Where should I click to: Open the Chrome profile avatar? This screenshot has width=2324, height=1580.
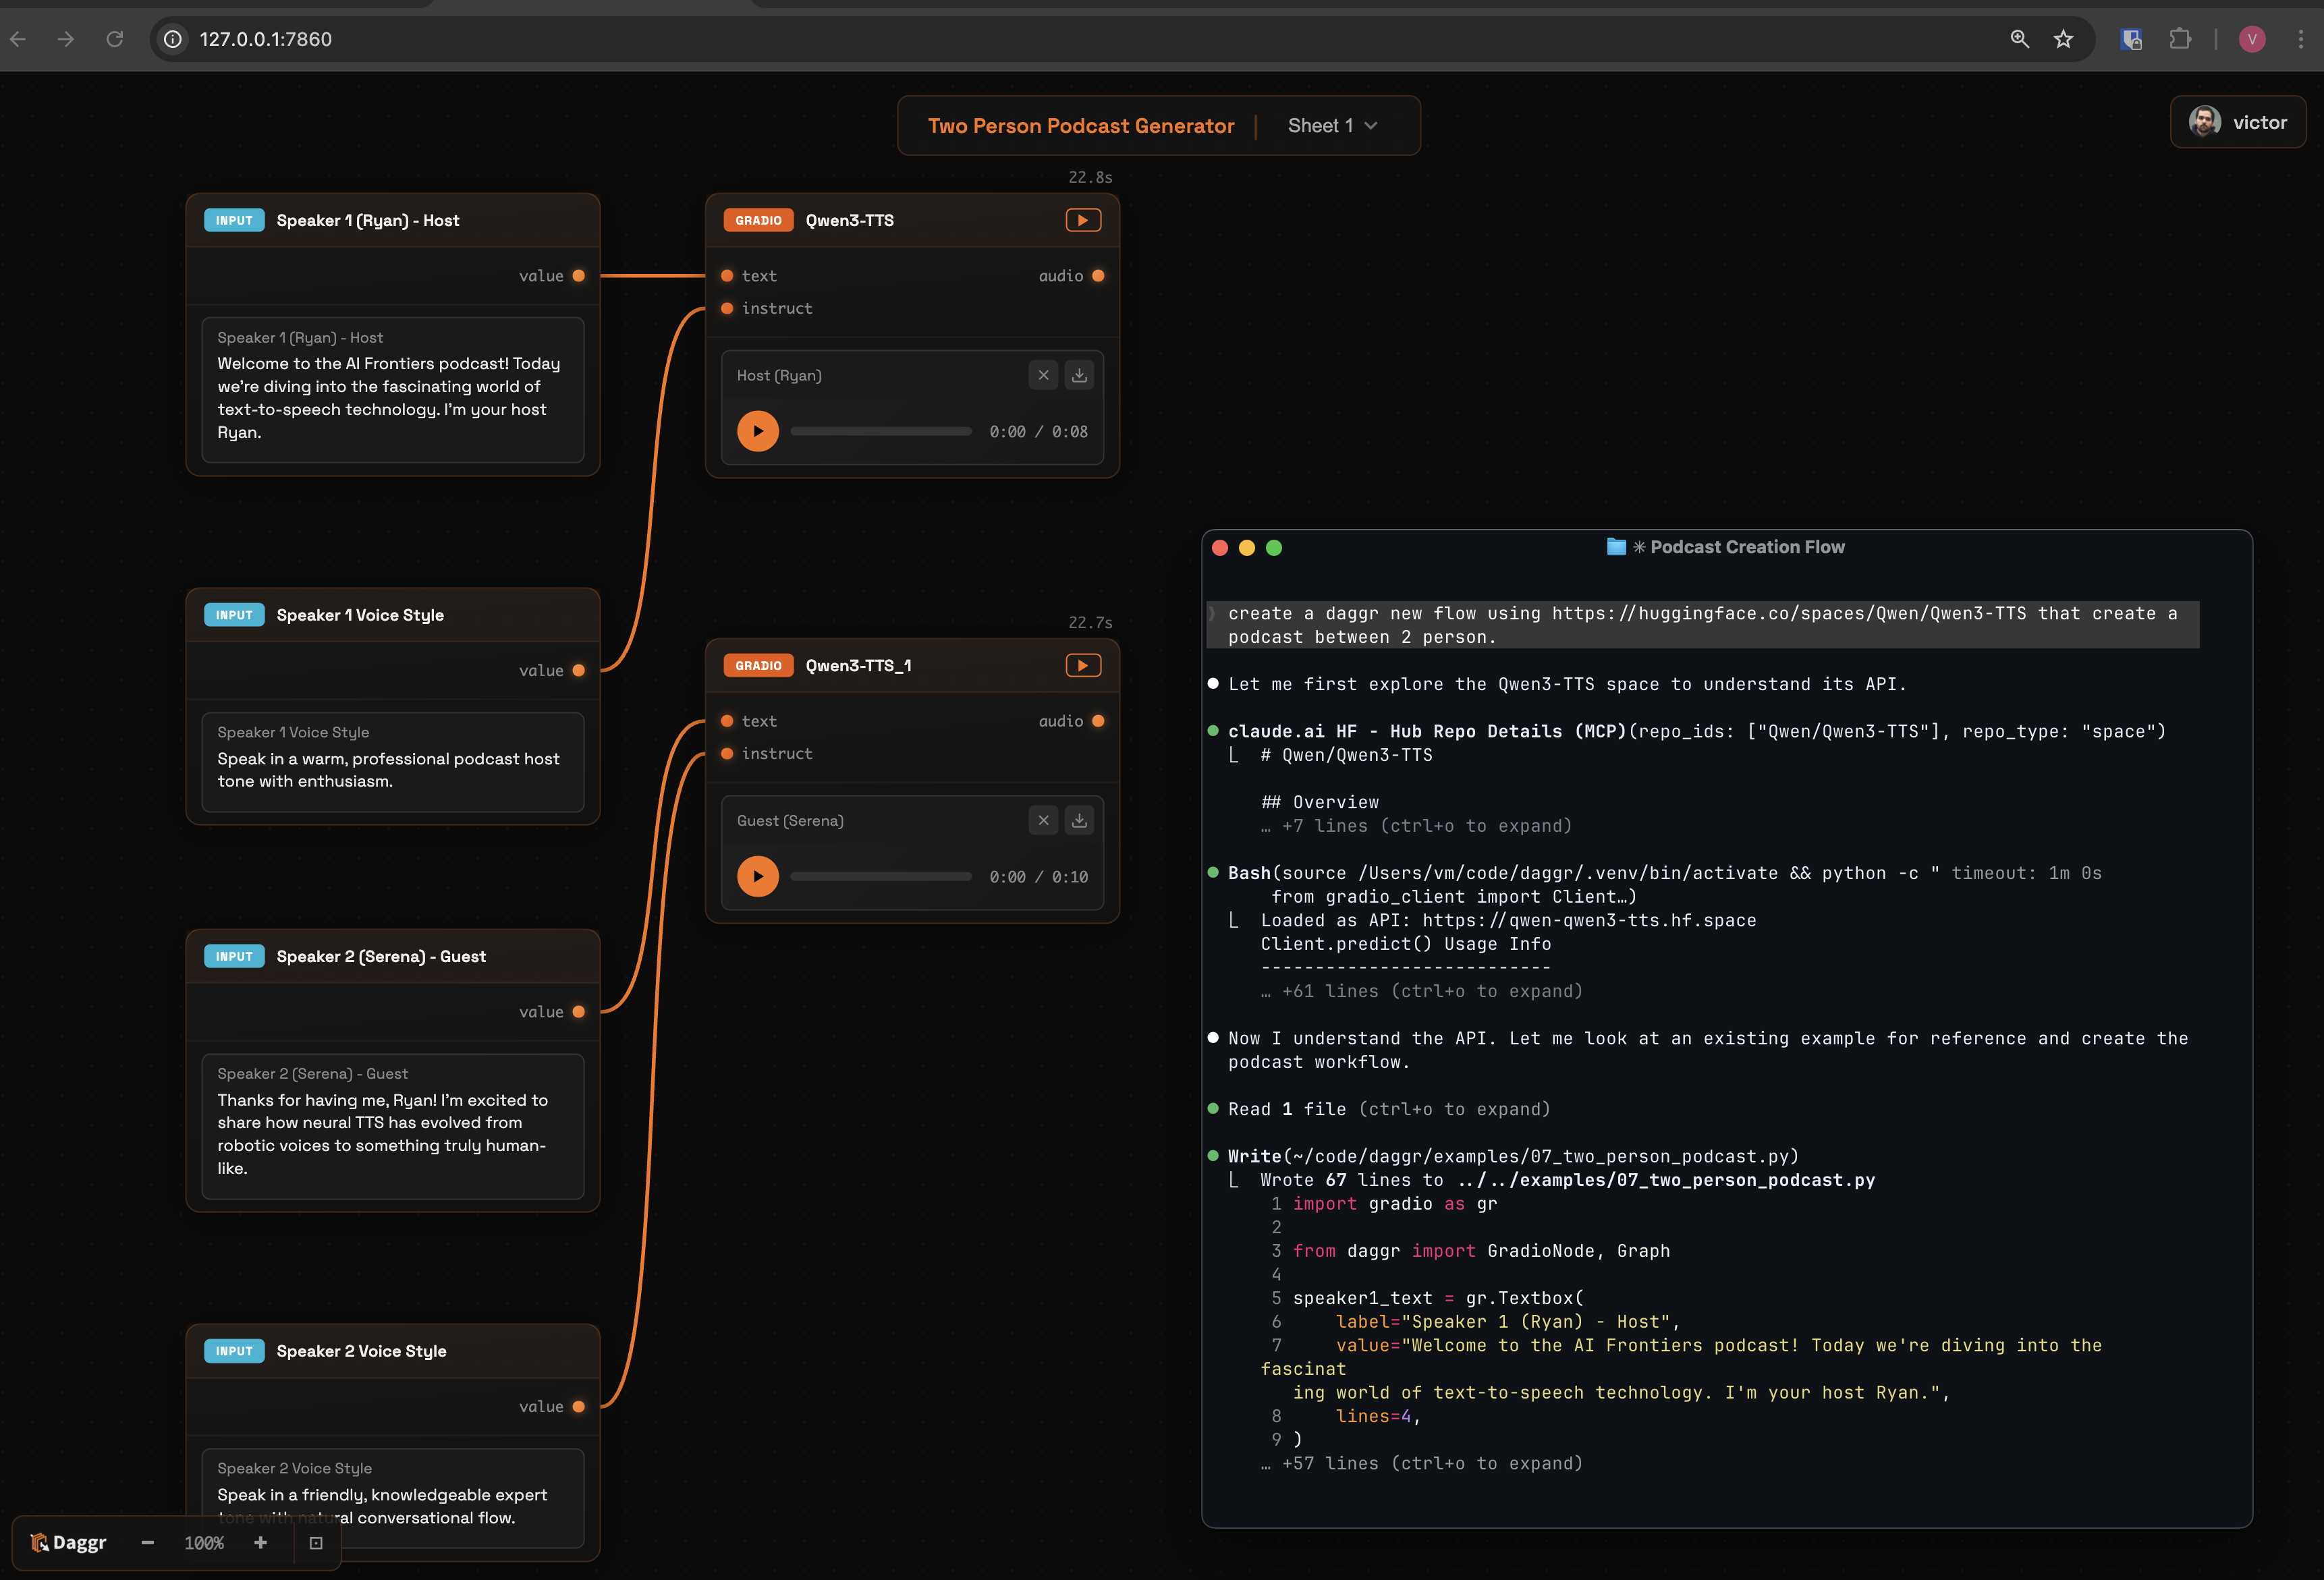tap(2252, 39)
